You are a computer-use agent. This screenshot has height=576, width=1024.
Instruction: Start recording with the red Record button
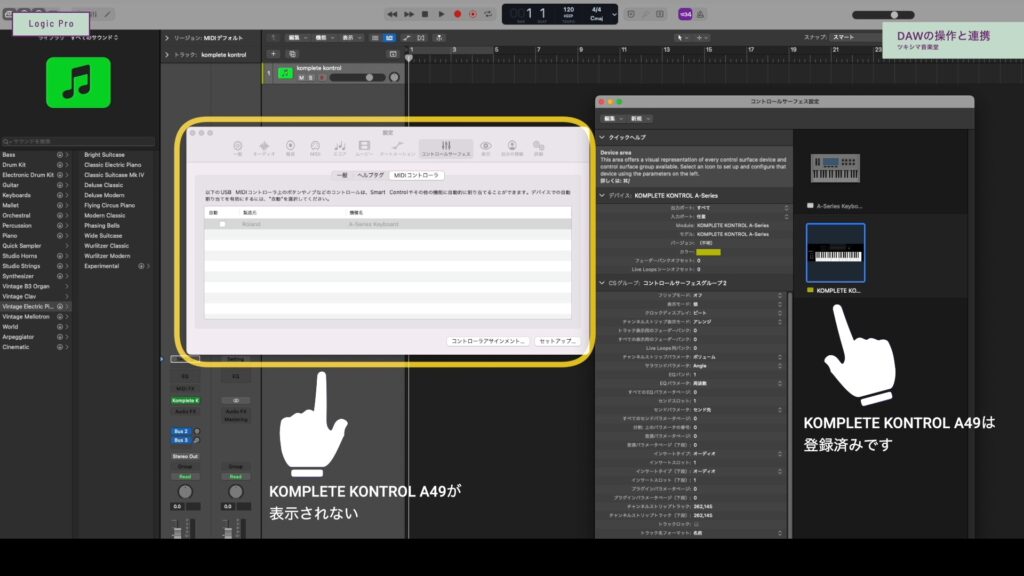[x=457, y=14]
